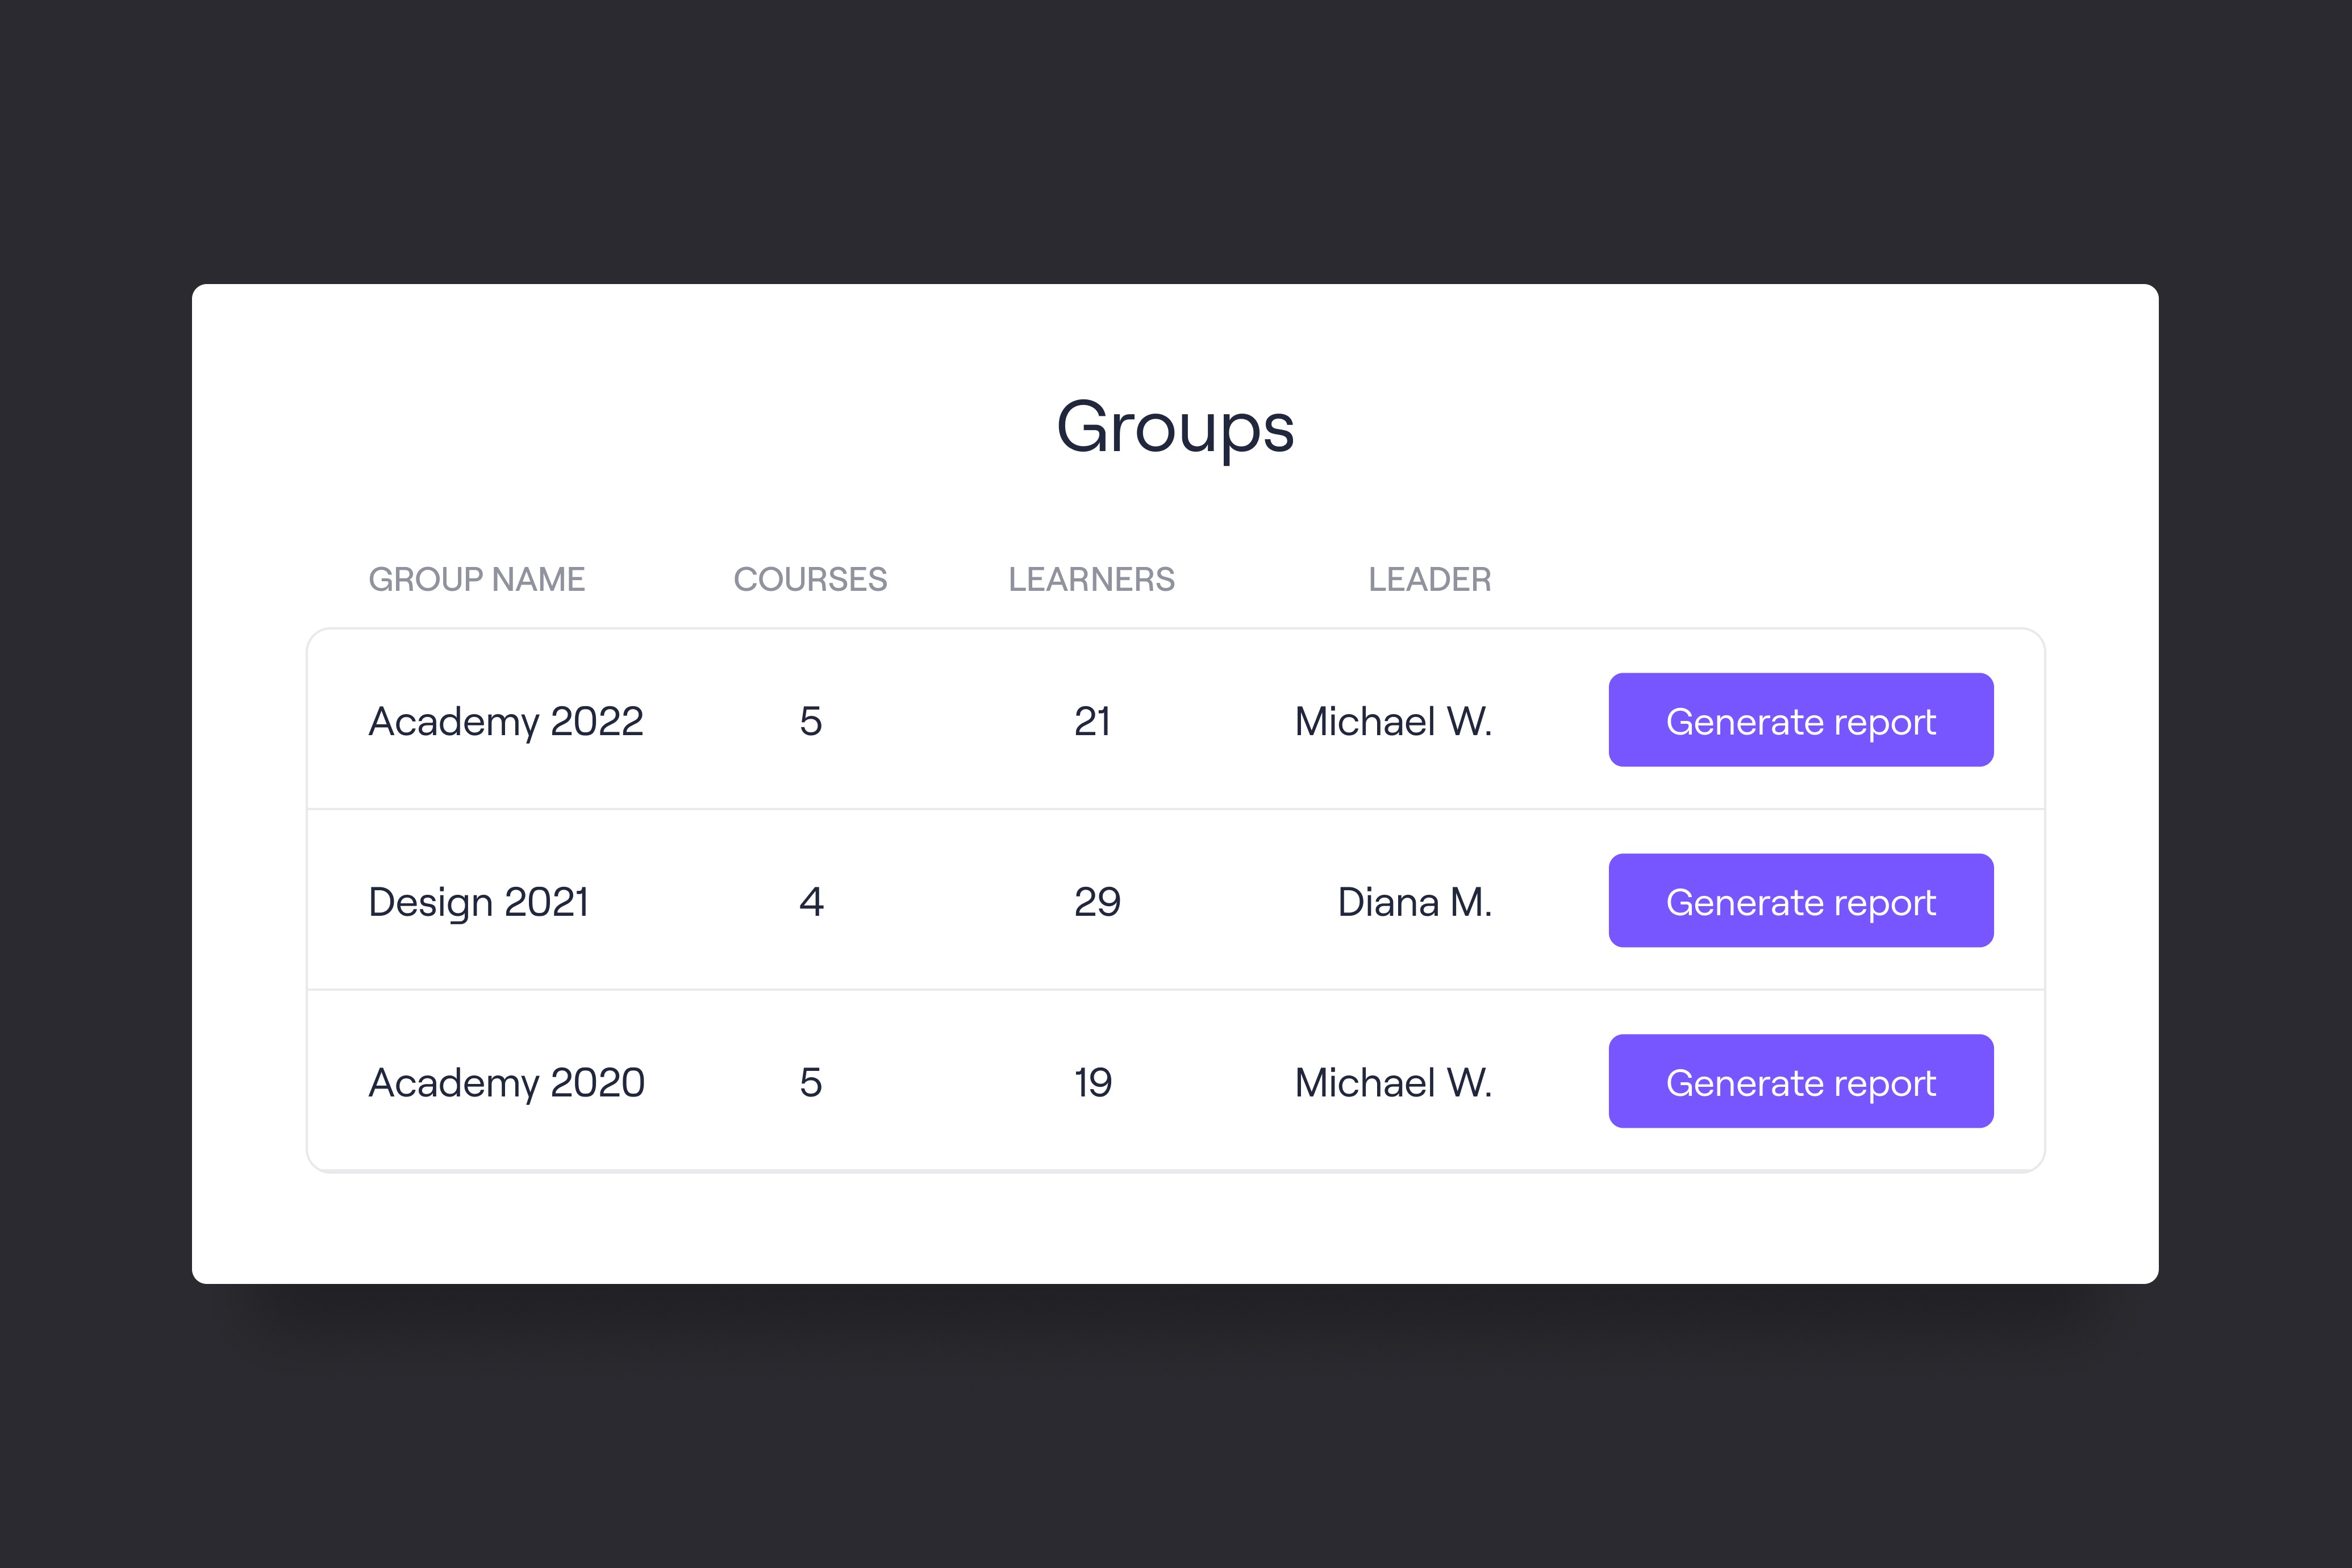This screenshot has height=1568, width=2352.
Task: Click learners count 19
Action: [x=1093, y=1082]
